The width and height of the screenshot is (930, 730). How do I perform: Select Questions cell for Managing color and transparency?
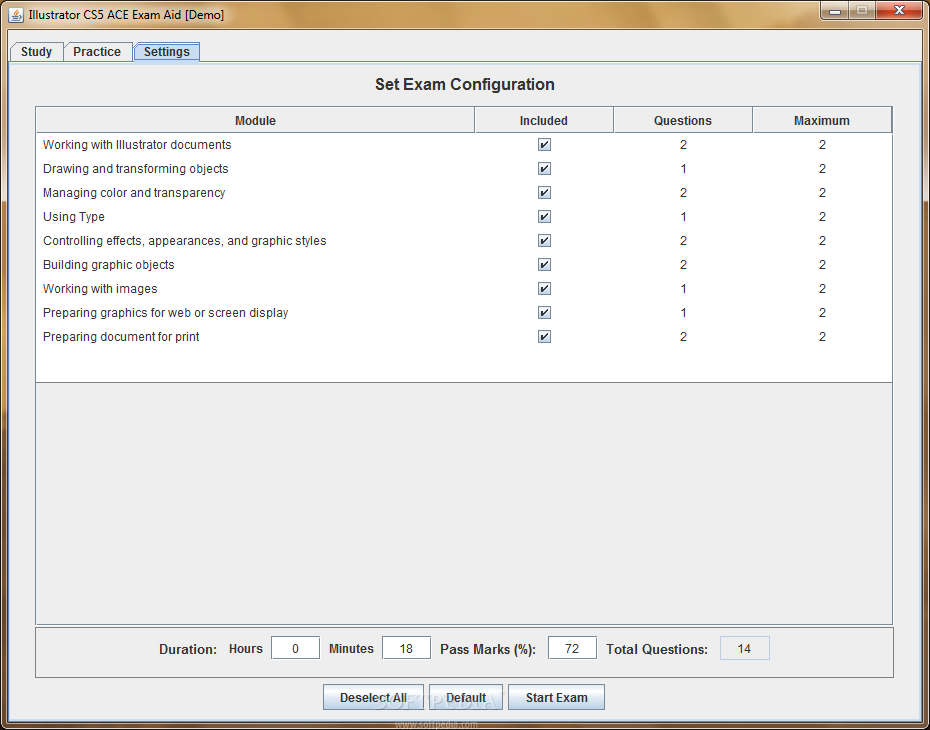click(683, 193)
